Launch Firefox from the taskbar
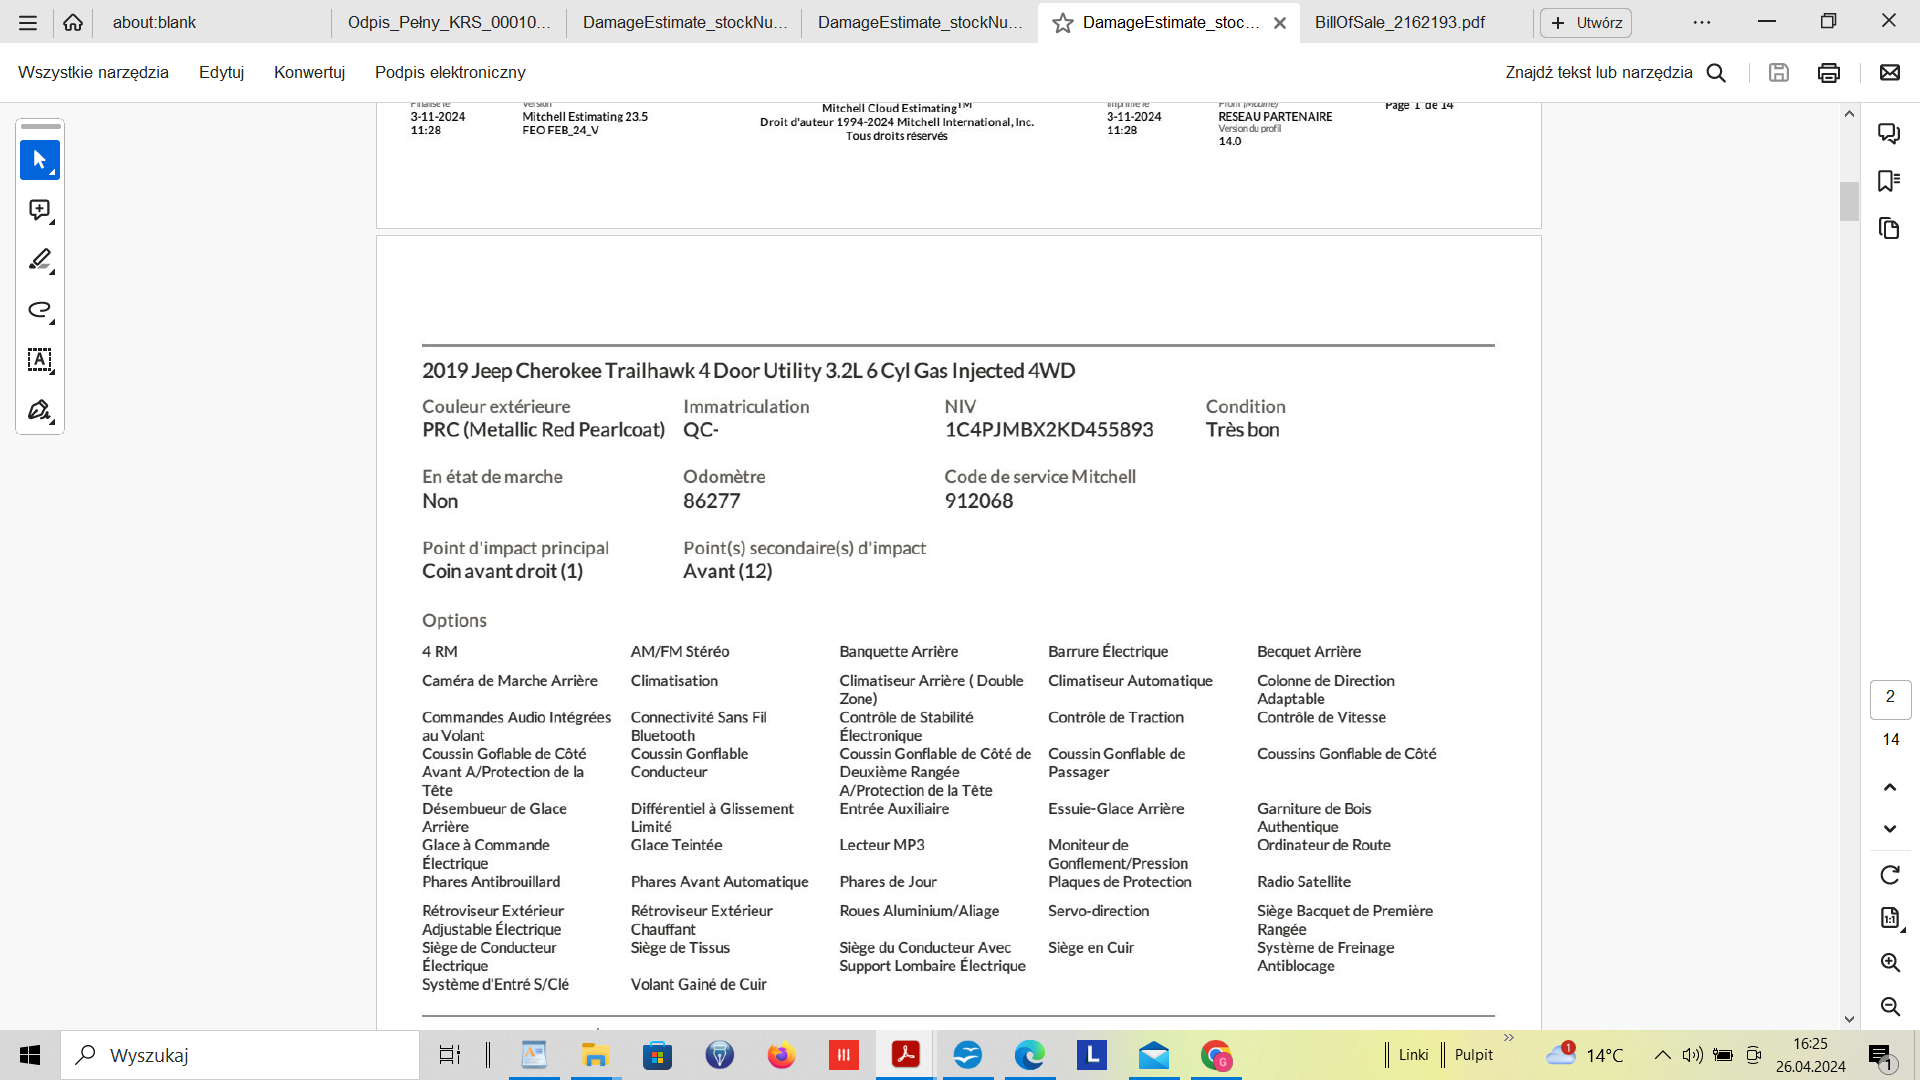 (781, 1055)
